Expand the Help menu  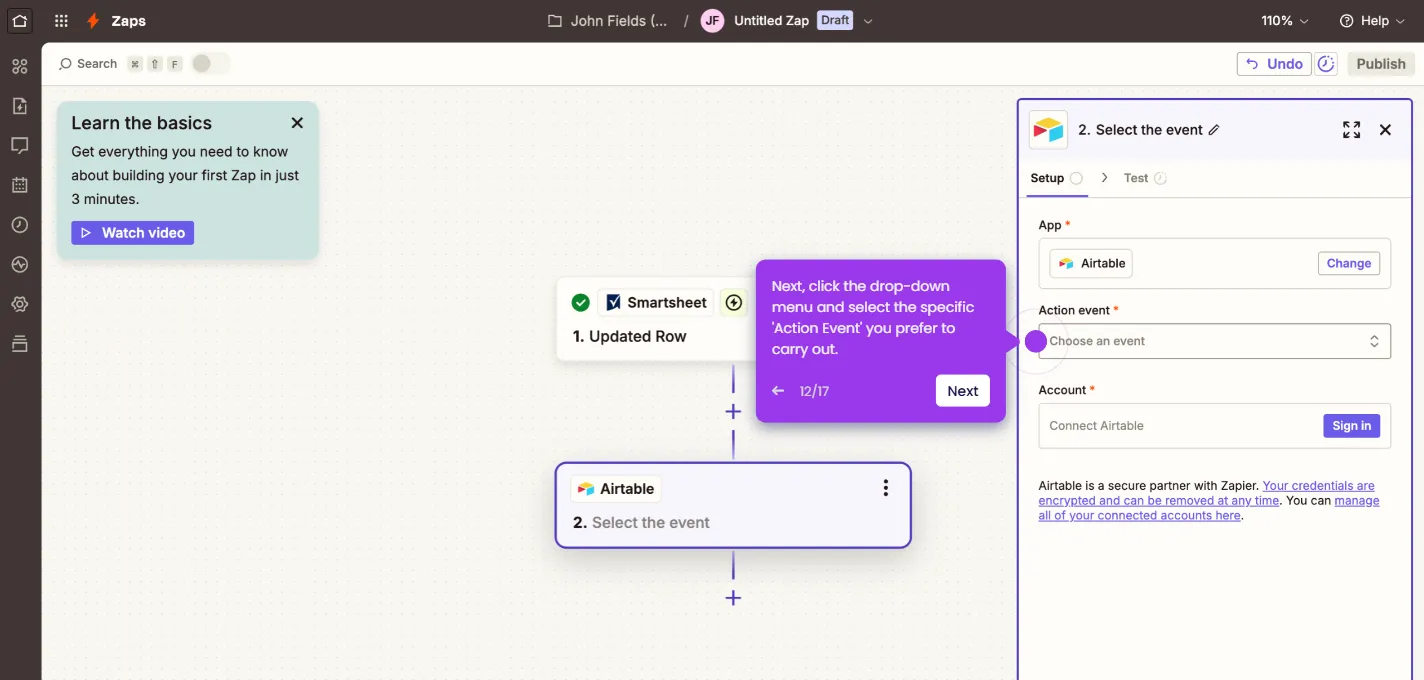(x=1373, y=21)
